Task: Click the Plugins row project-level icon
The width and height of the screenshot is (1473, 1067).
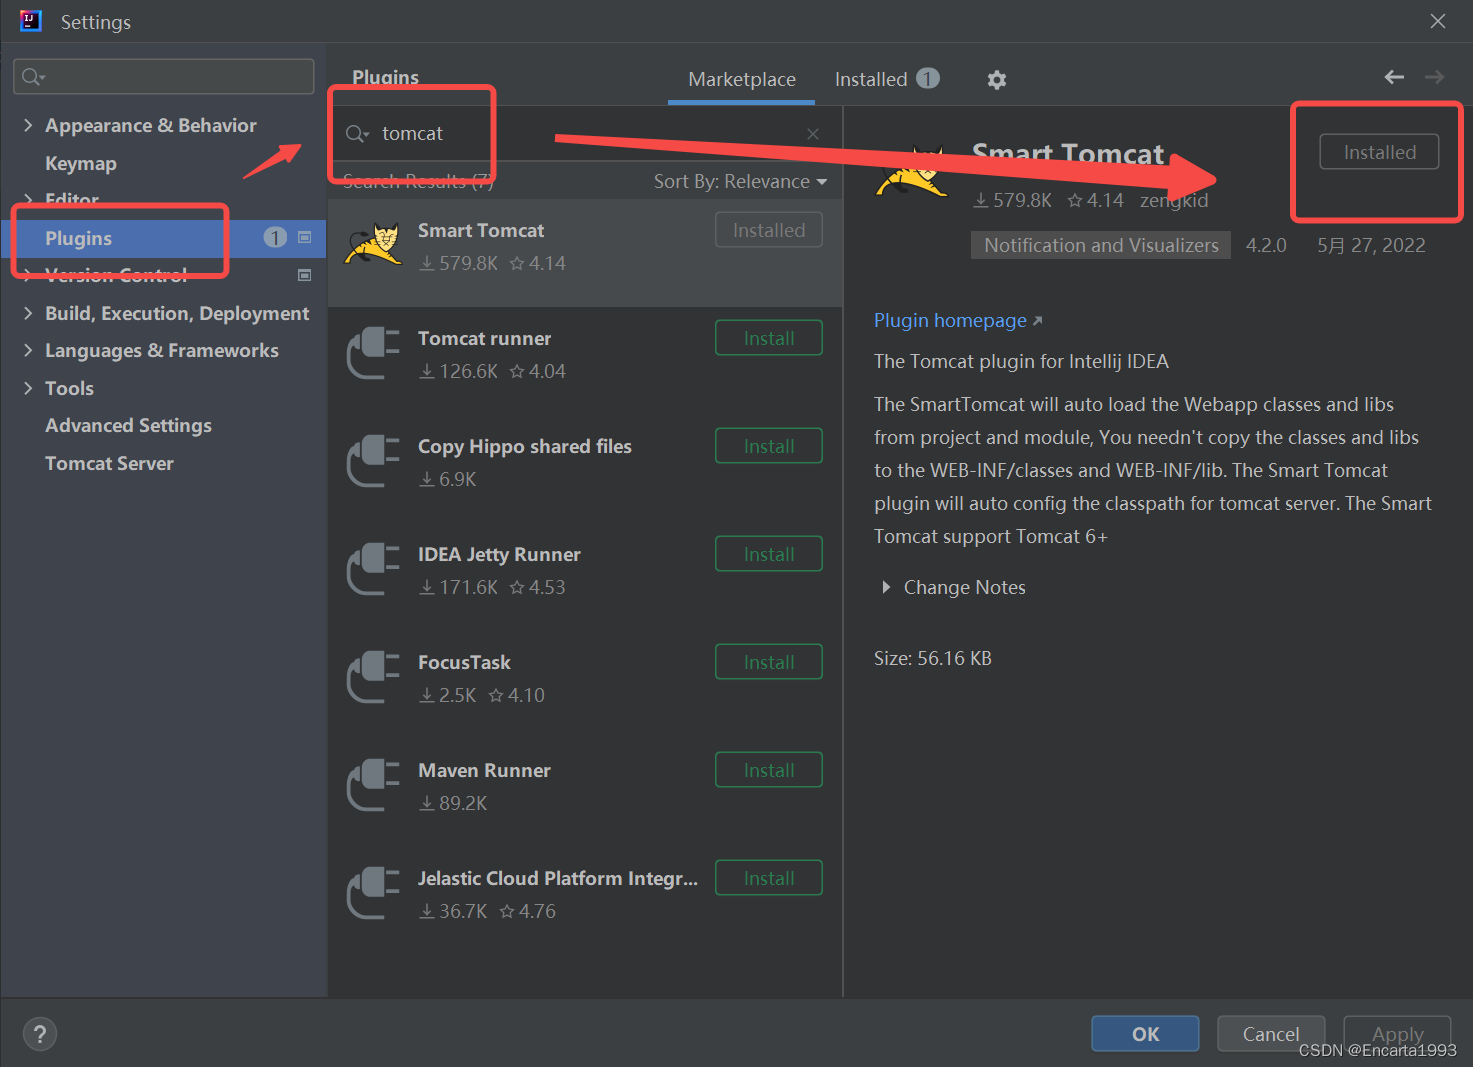Action: 305,237
